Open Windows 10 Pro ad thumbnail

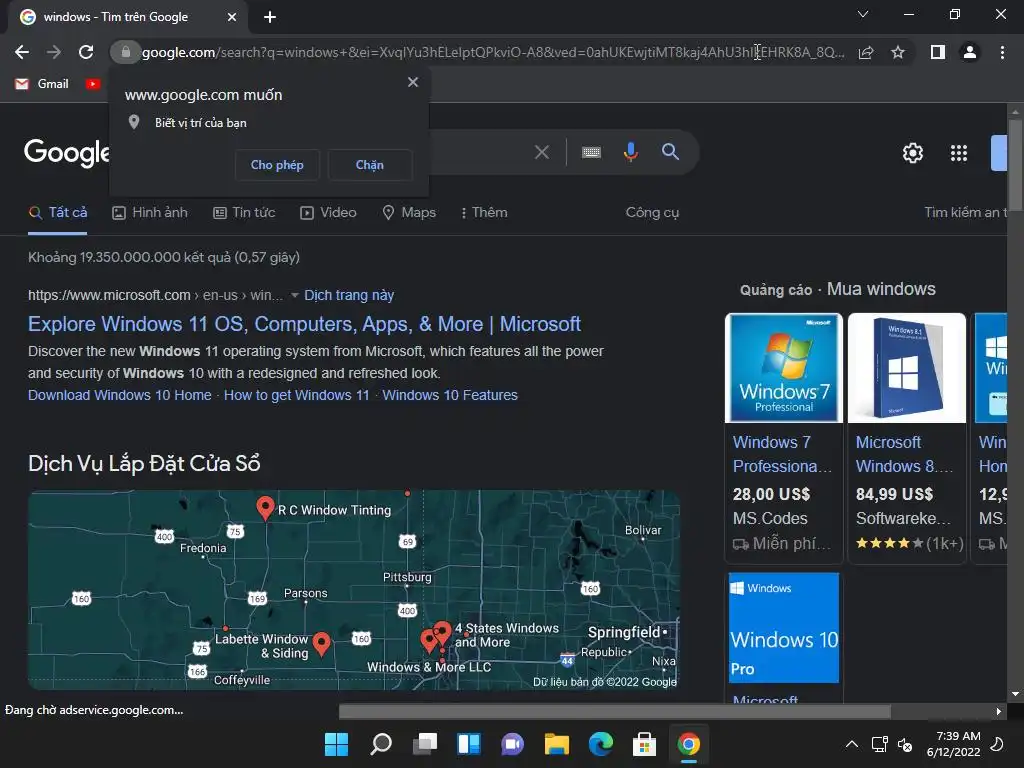[x=784, y=628]
